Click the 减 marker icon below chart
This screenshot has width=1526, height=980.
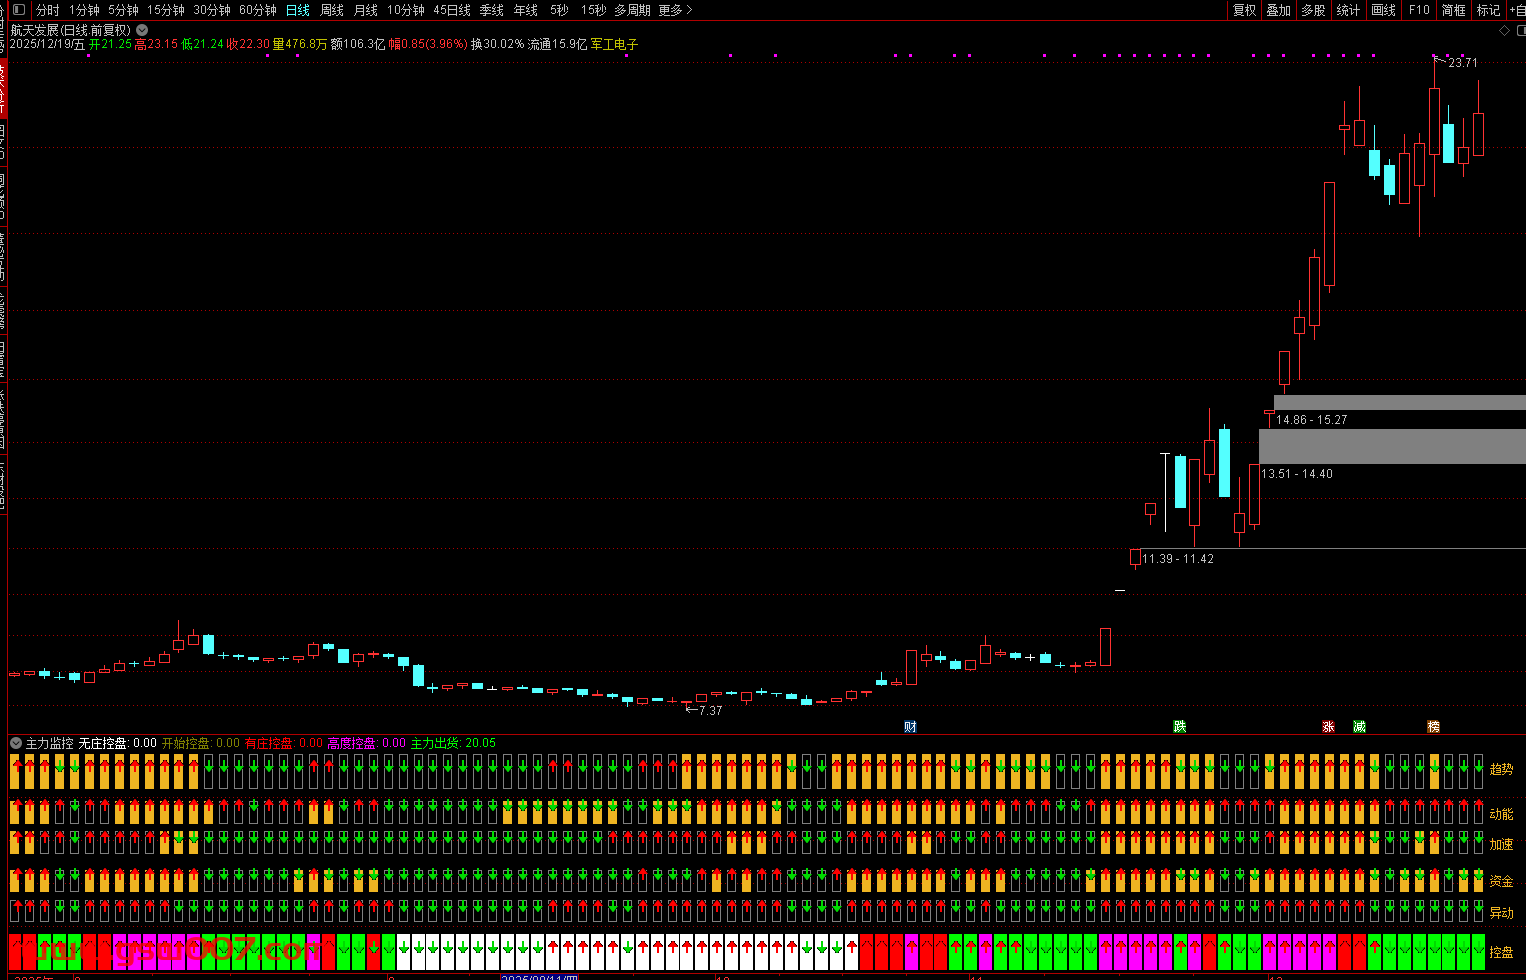click(x=1359, y=727)
